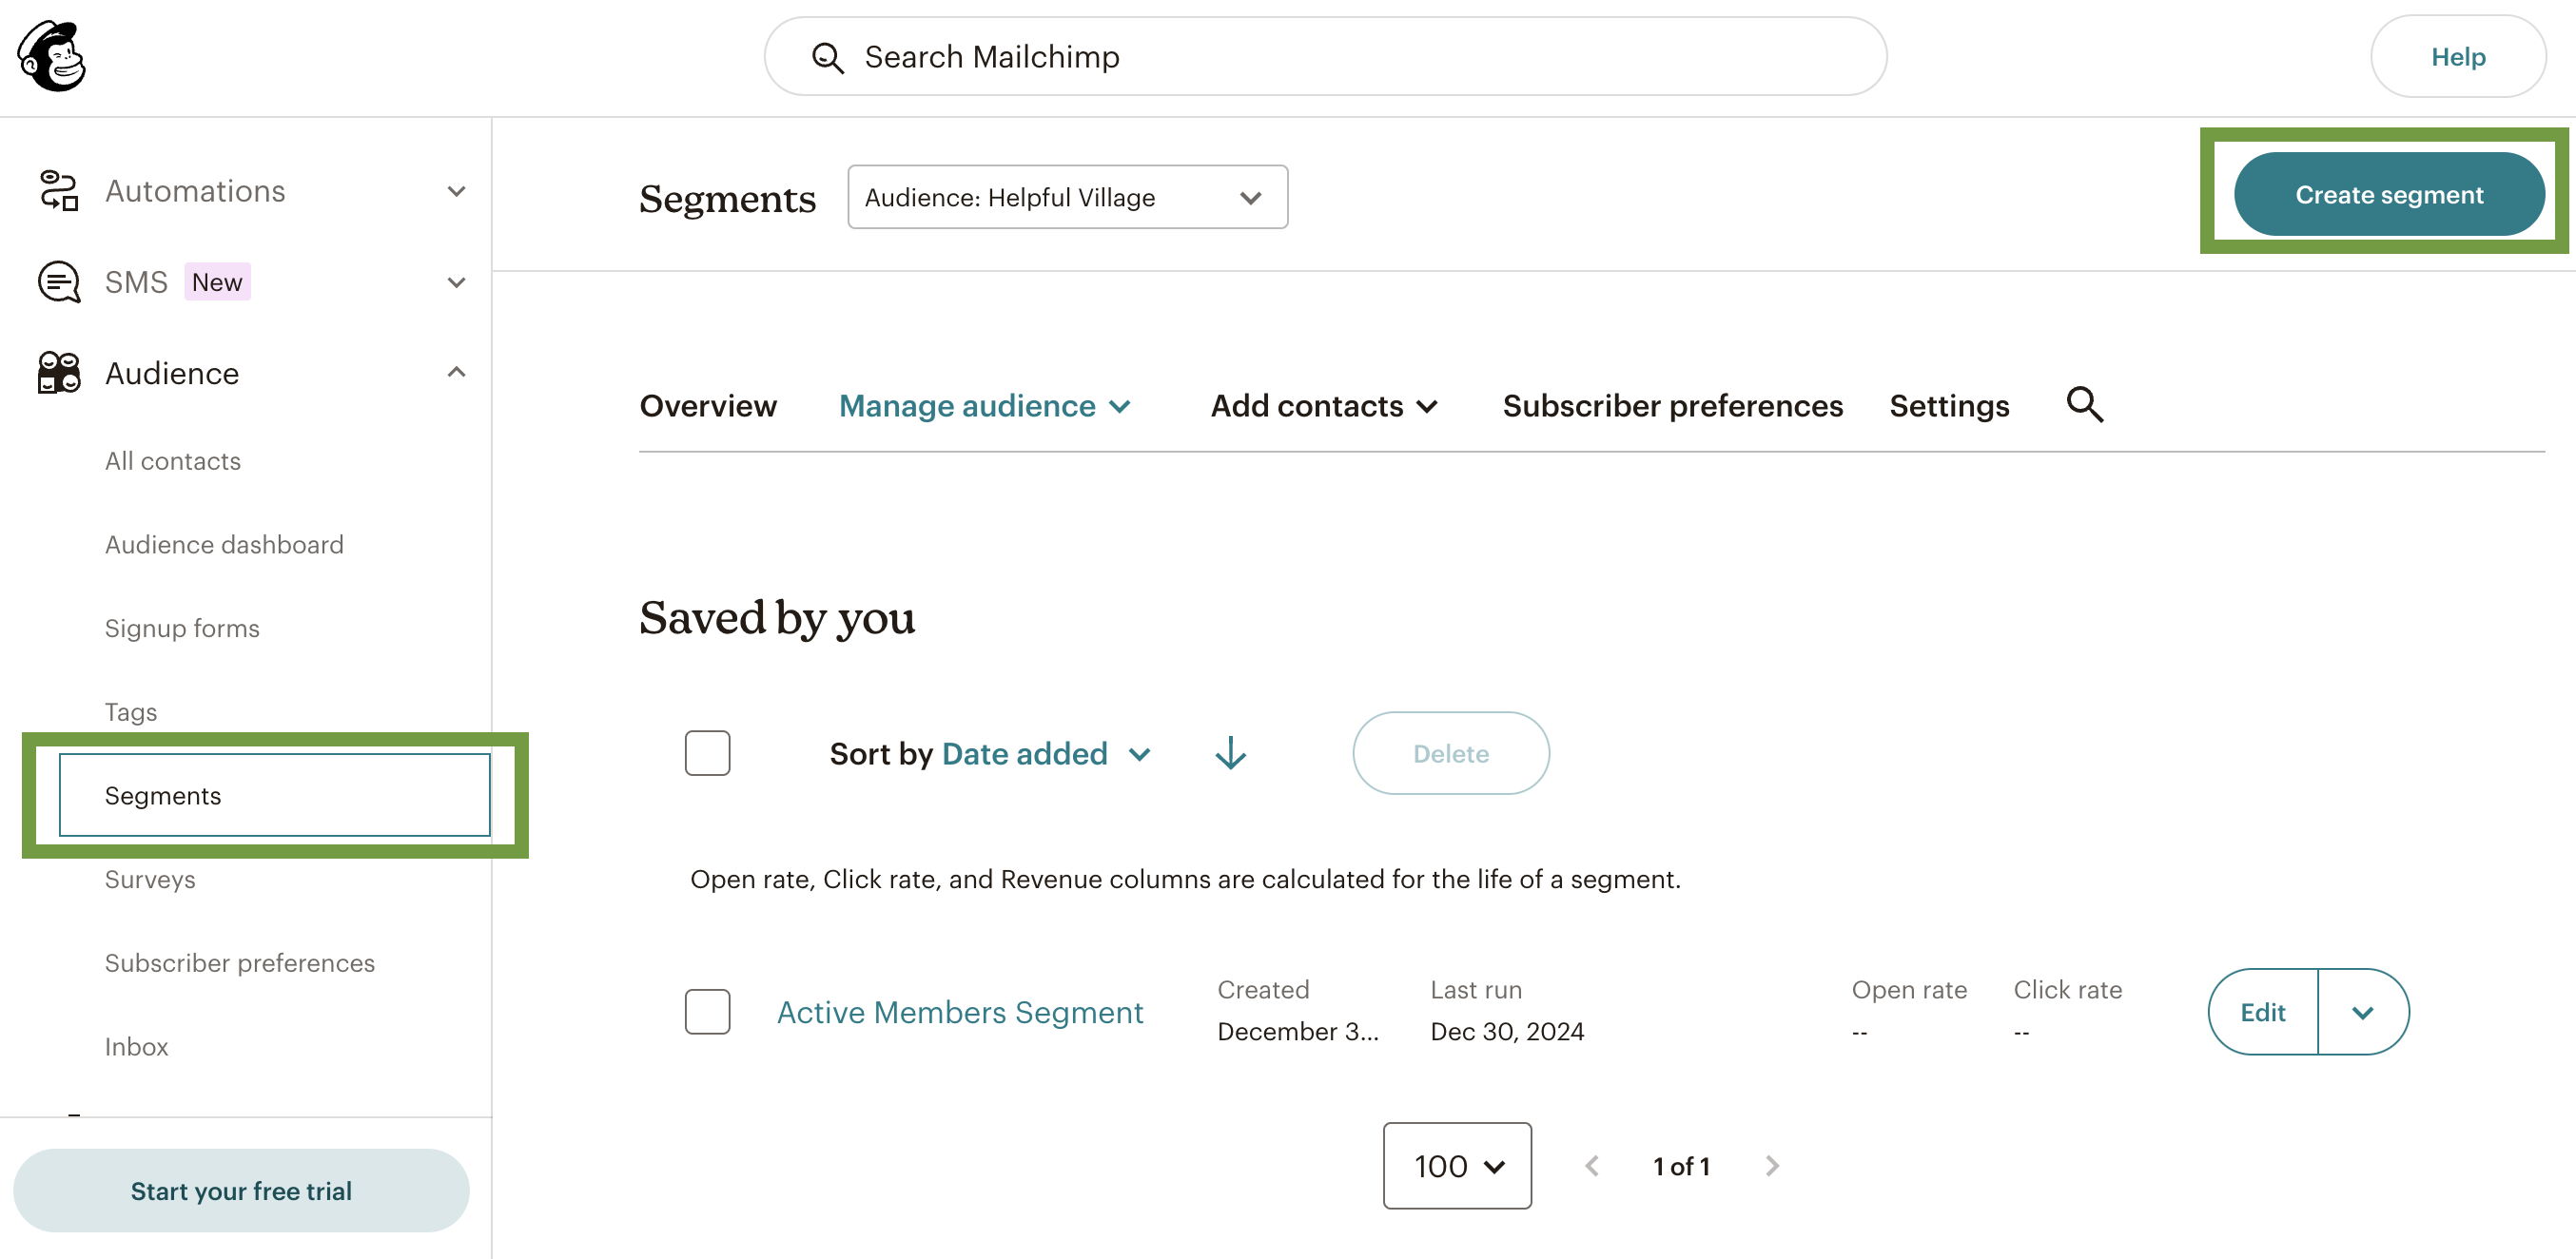Open Surveys in the sidebar
Image resolution: width=2576 pixels, height=1259 pixels.
pos(150,879)
